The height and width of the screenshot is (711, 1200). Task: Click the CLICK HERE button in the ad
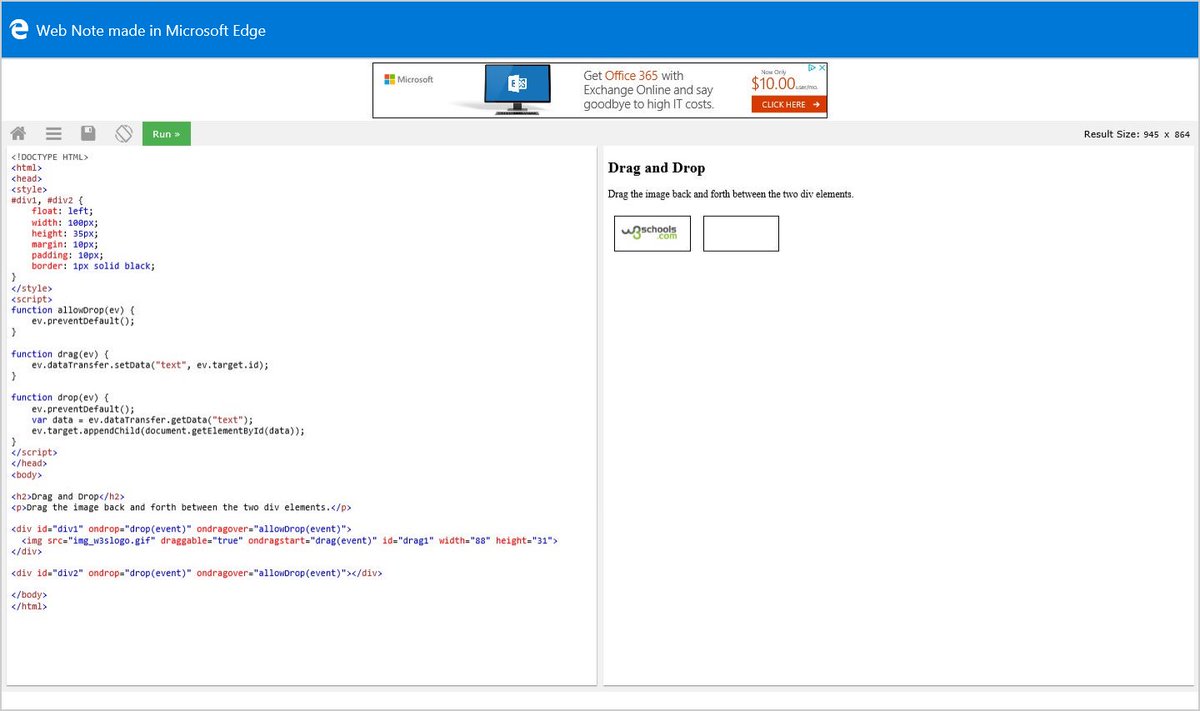pyautogui.click(x=789, y=104)
